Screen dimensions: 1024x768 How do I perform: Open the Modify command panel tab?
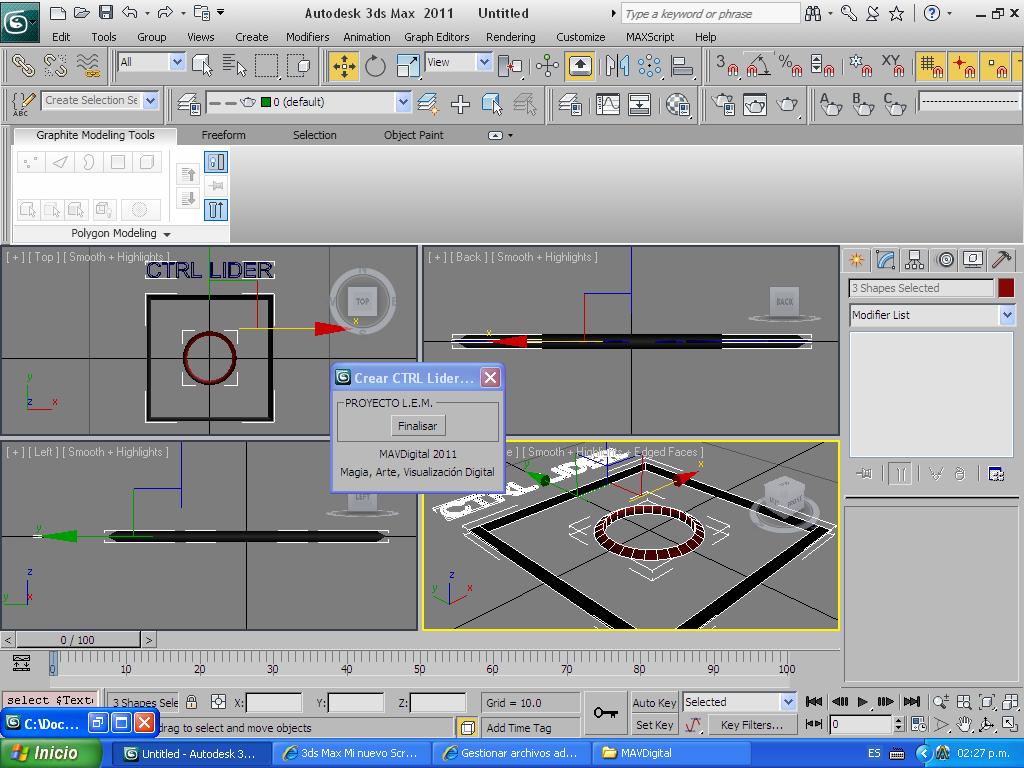(886, 260)
